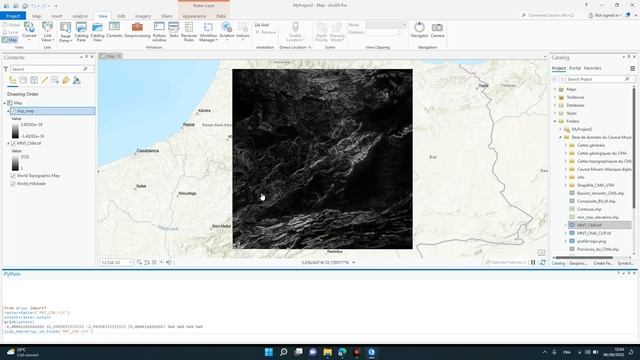Click the Link Views icon

pyautogui.click(x=47, y=27)
